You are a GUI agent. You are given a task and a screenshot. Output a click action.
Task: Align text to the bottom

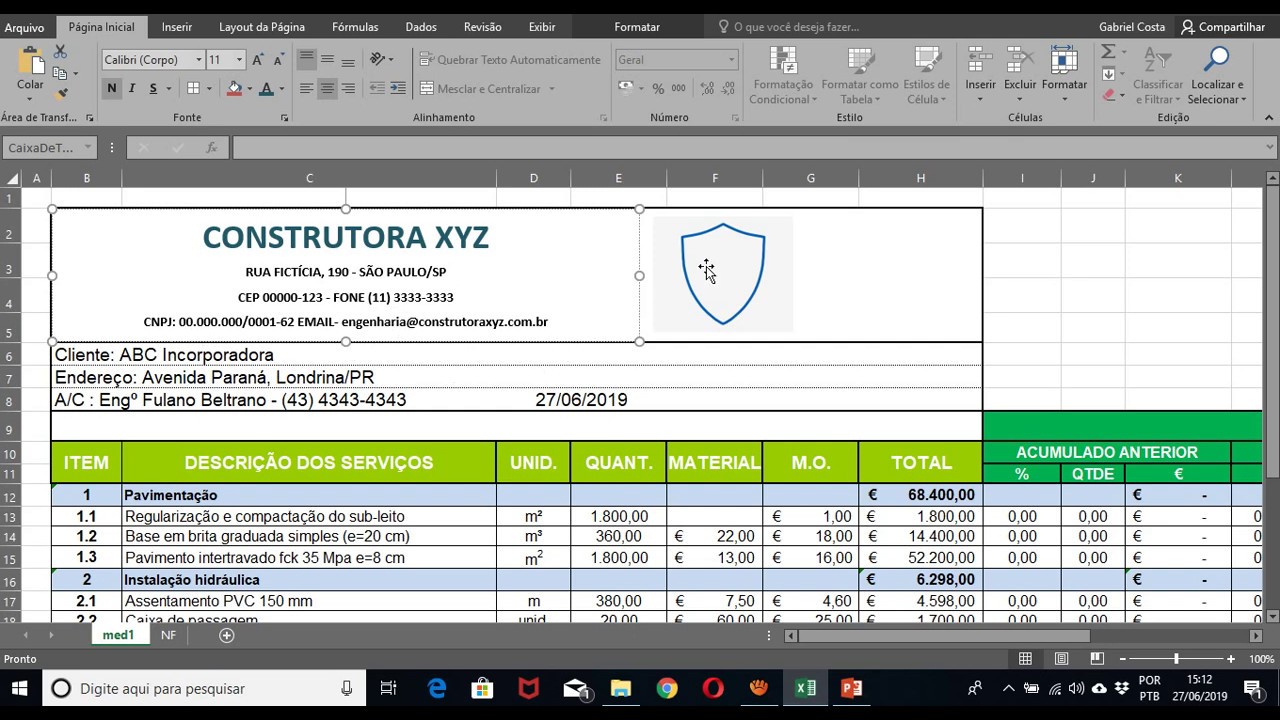tap(348, 60)
